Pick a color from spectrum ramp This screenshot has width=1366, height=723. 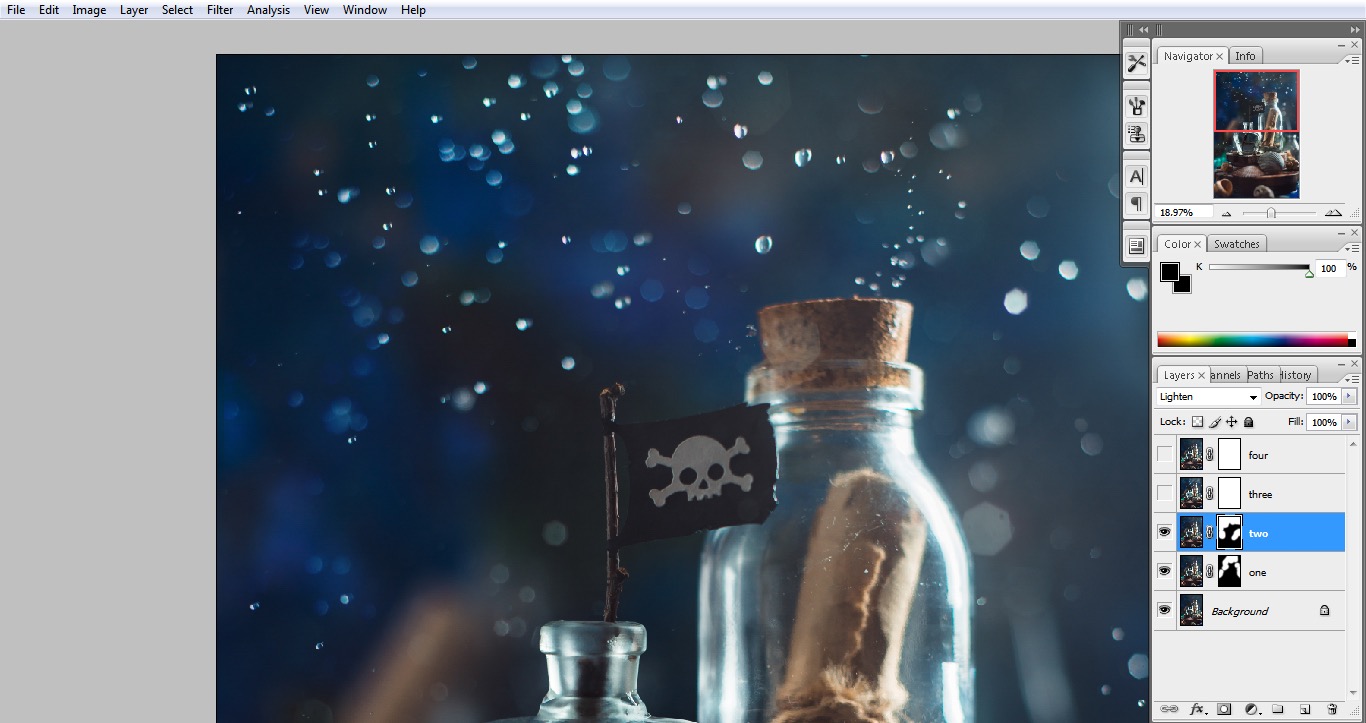click(x=1256, y=340)
